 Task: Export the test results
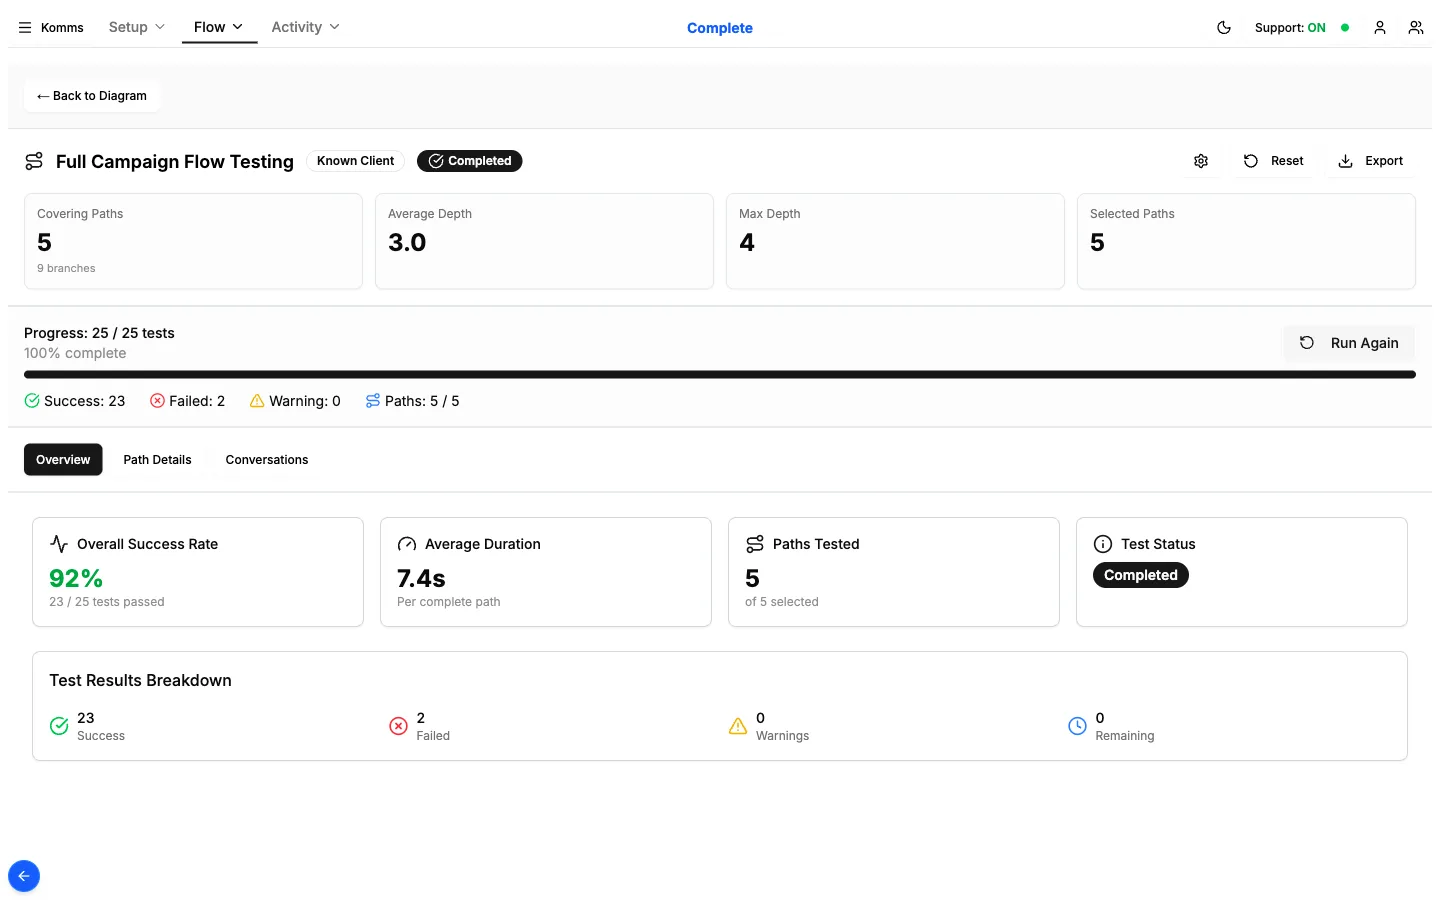tap(1370, 161)
